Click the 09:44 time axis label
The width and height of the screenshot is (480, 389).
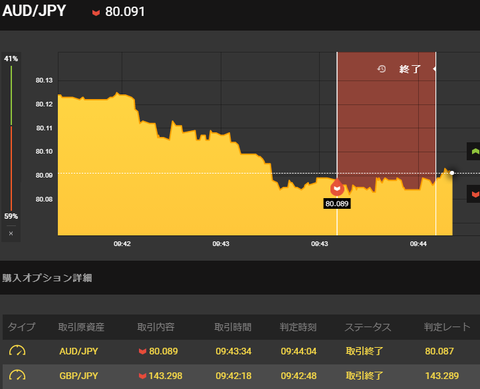418,244
